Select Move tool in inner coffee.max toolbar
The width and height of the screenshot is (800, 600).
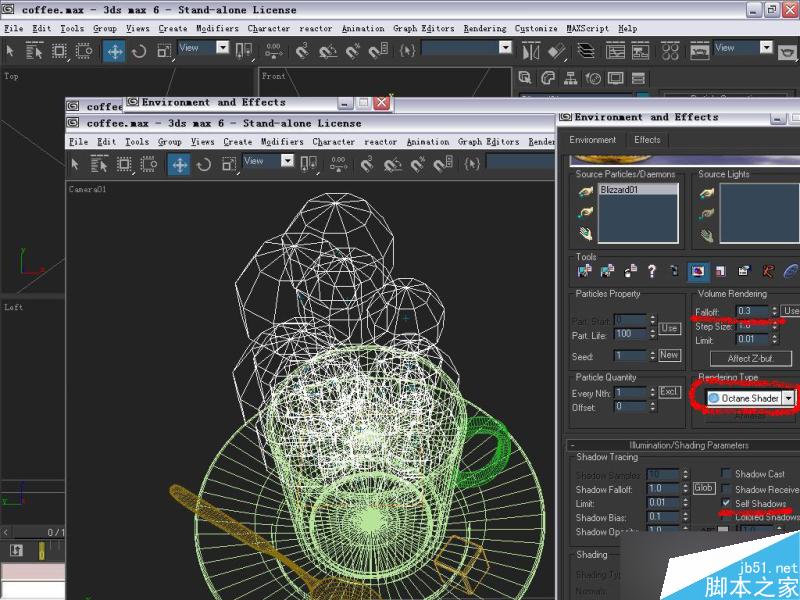click(180, 164)
